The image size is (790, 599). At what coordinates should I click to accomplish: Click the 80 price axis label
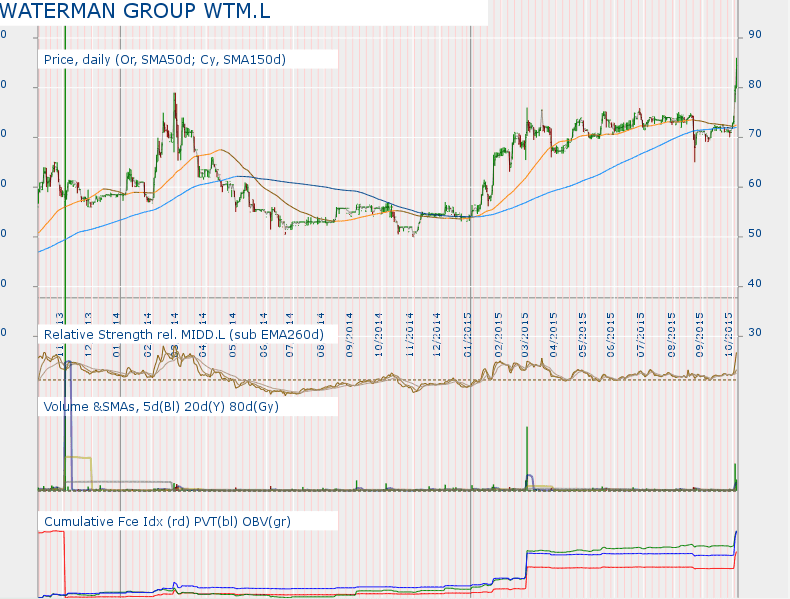tap(755, 85)
